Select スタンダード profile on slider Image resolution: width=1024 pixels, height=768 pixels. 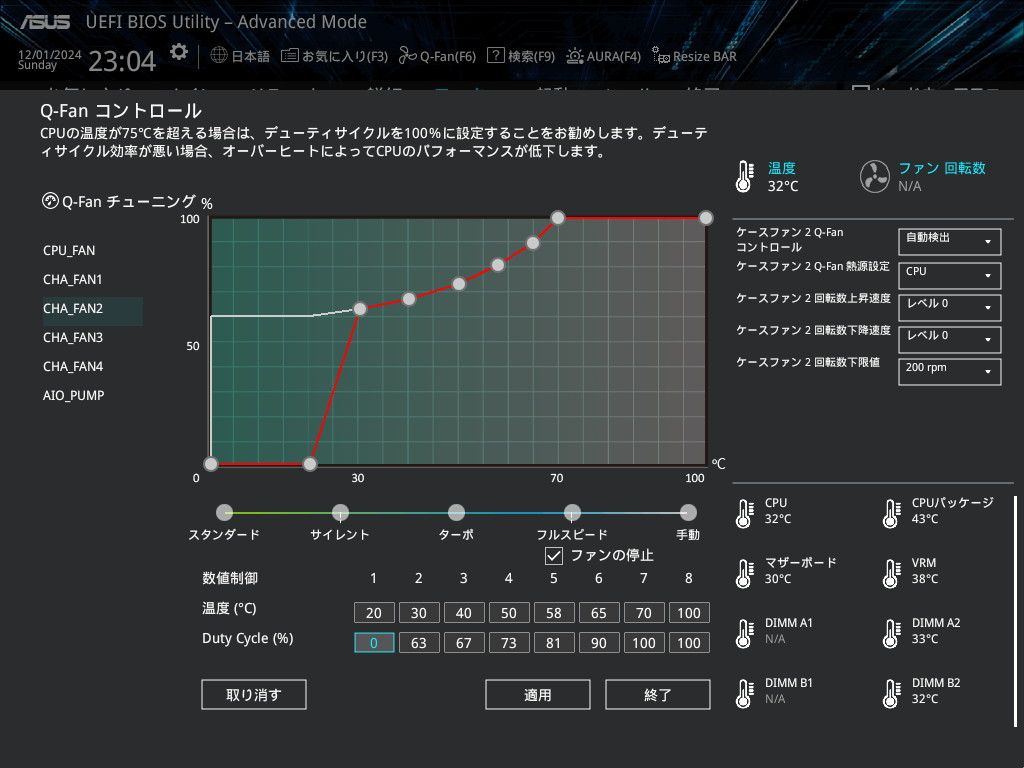pos(224,513)
